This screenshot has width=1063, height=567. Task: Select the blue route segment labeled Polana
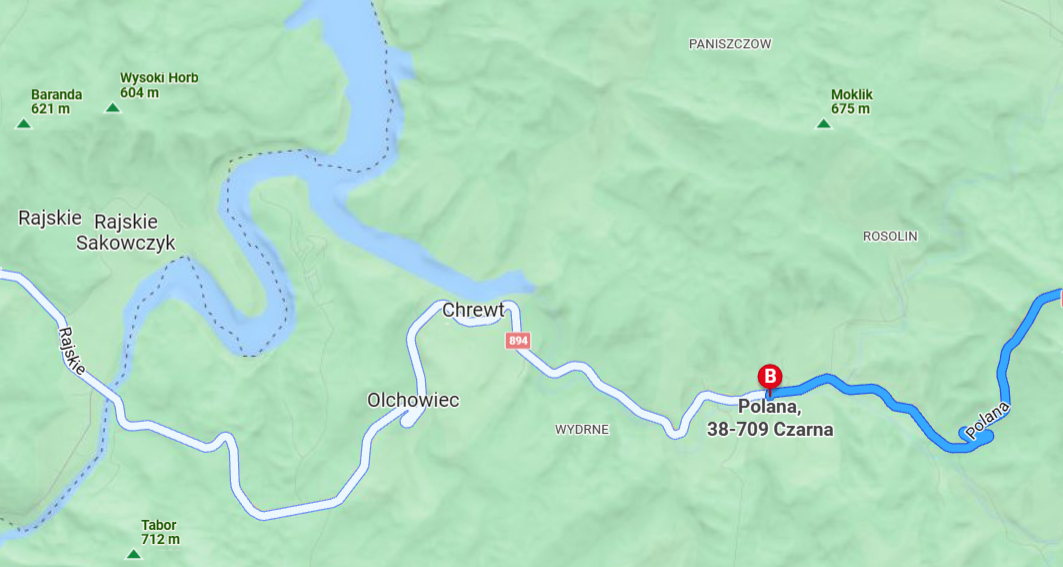coord(987,421)
